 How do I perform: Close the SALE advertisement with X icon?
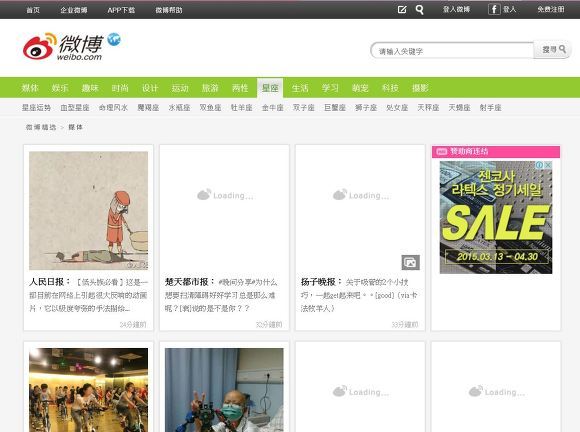(x=548, y=165)
